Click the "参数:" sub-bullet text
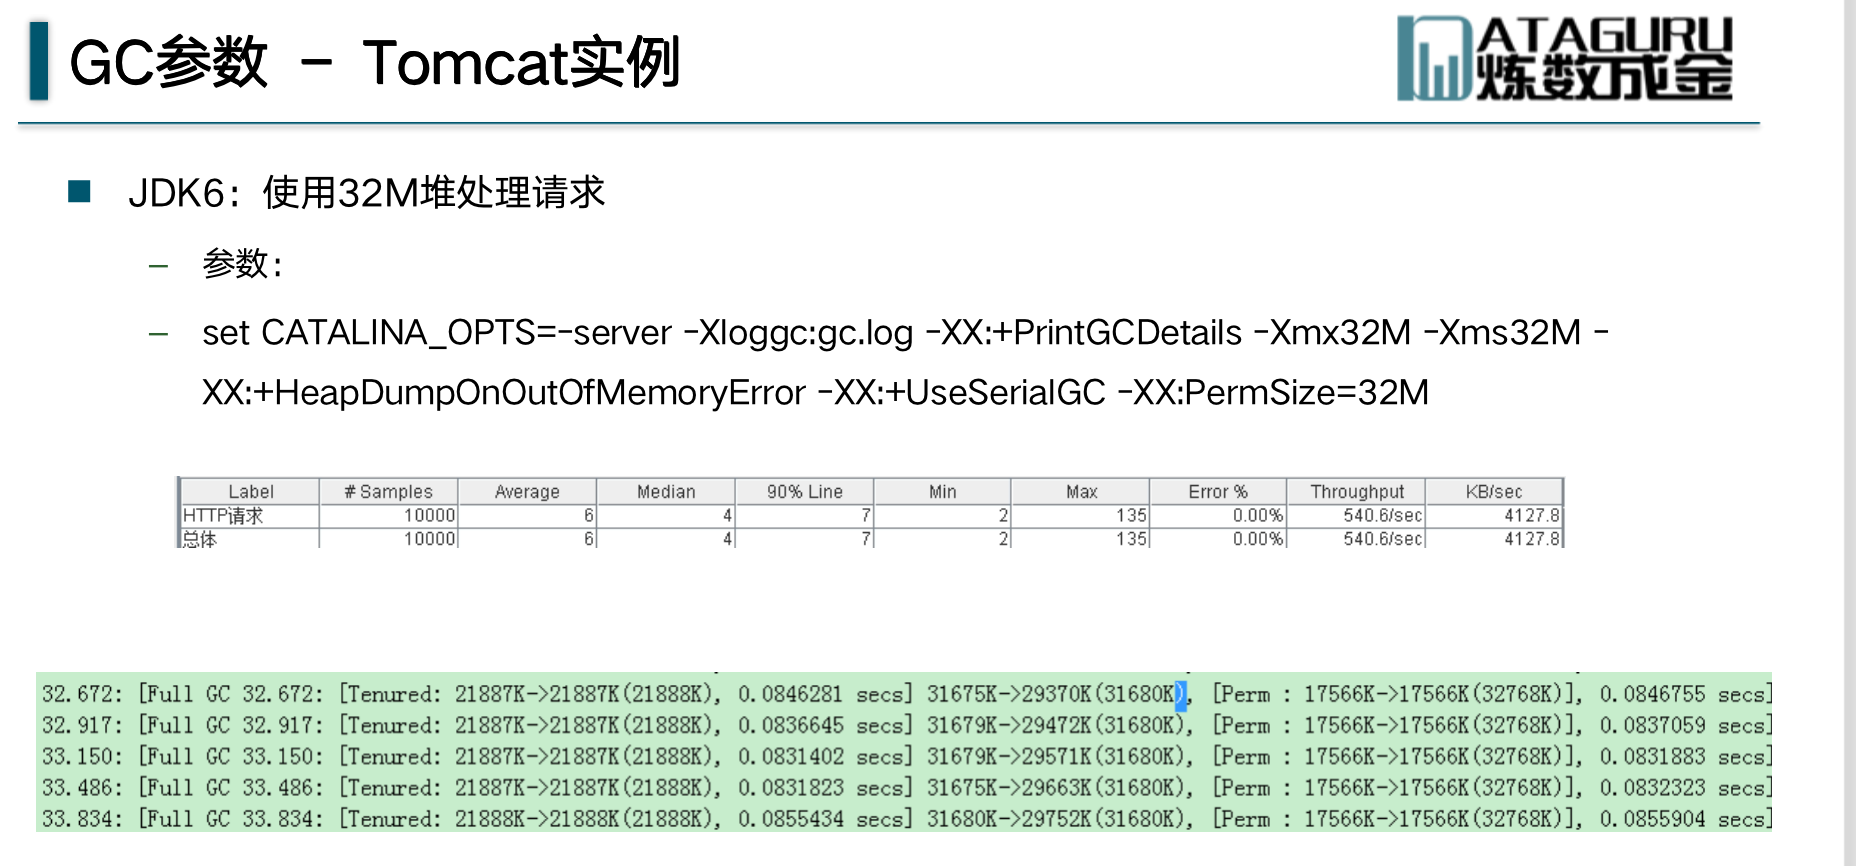This screenshot has height=866, width=1856. coord(243,264)
